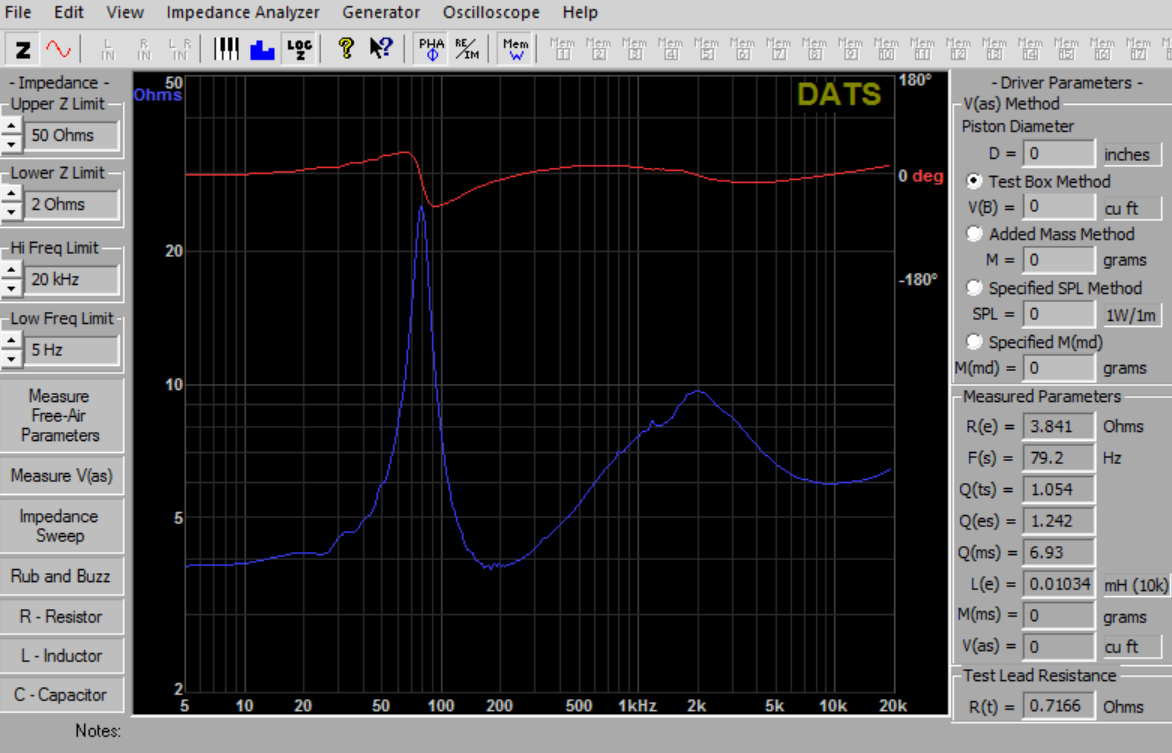Open the Impedance Analyzer menu
The image size is (1172, 753).
[x=242, y=13]
